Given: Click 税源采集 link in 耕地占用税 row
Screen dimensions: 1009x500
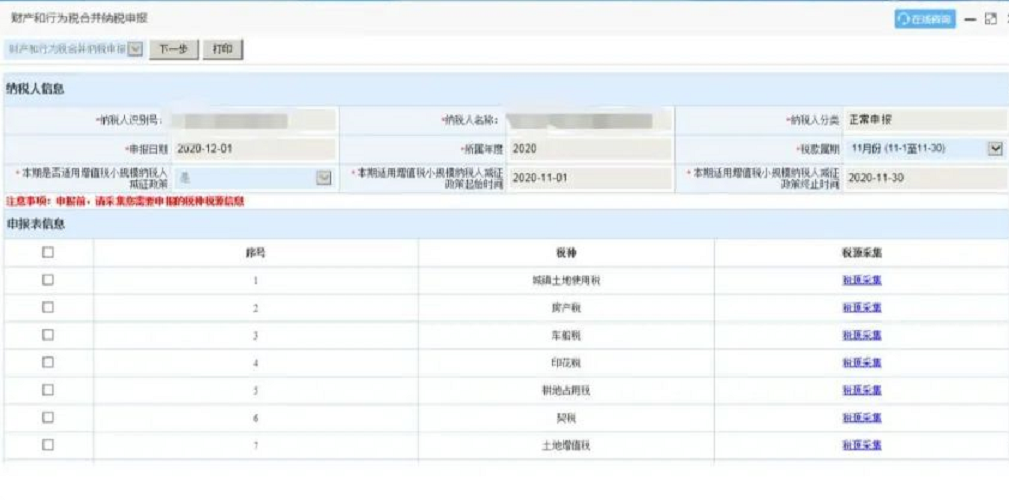Looking at the screenshot, I should pyautogui.click(x=861, y=390).
